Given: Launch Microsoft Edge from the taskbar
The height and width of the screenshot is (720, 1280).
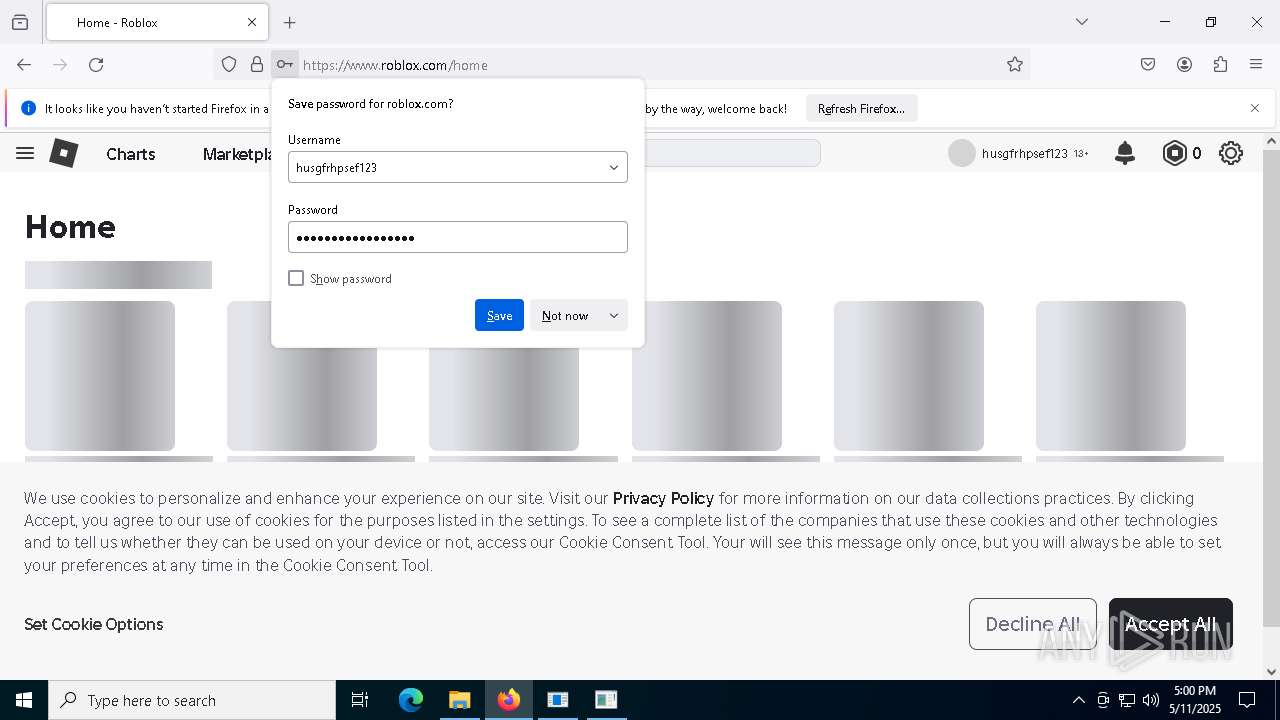Looking at the screenshot, I should pos(411,700).
